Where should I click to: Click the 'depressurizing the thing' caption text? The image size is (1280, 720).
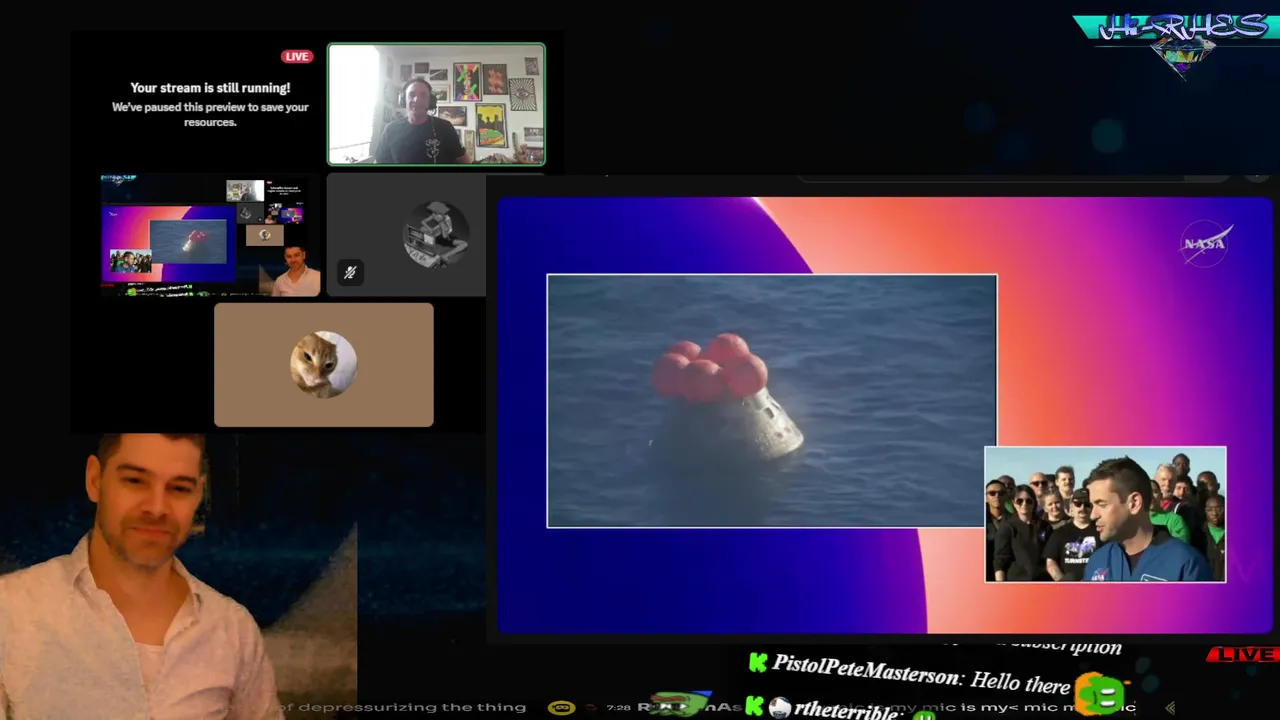[412, 707]
